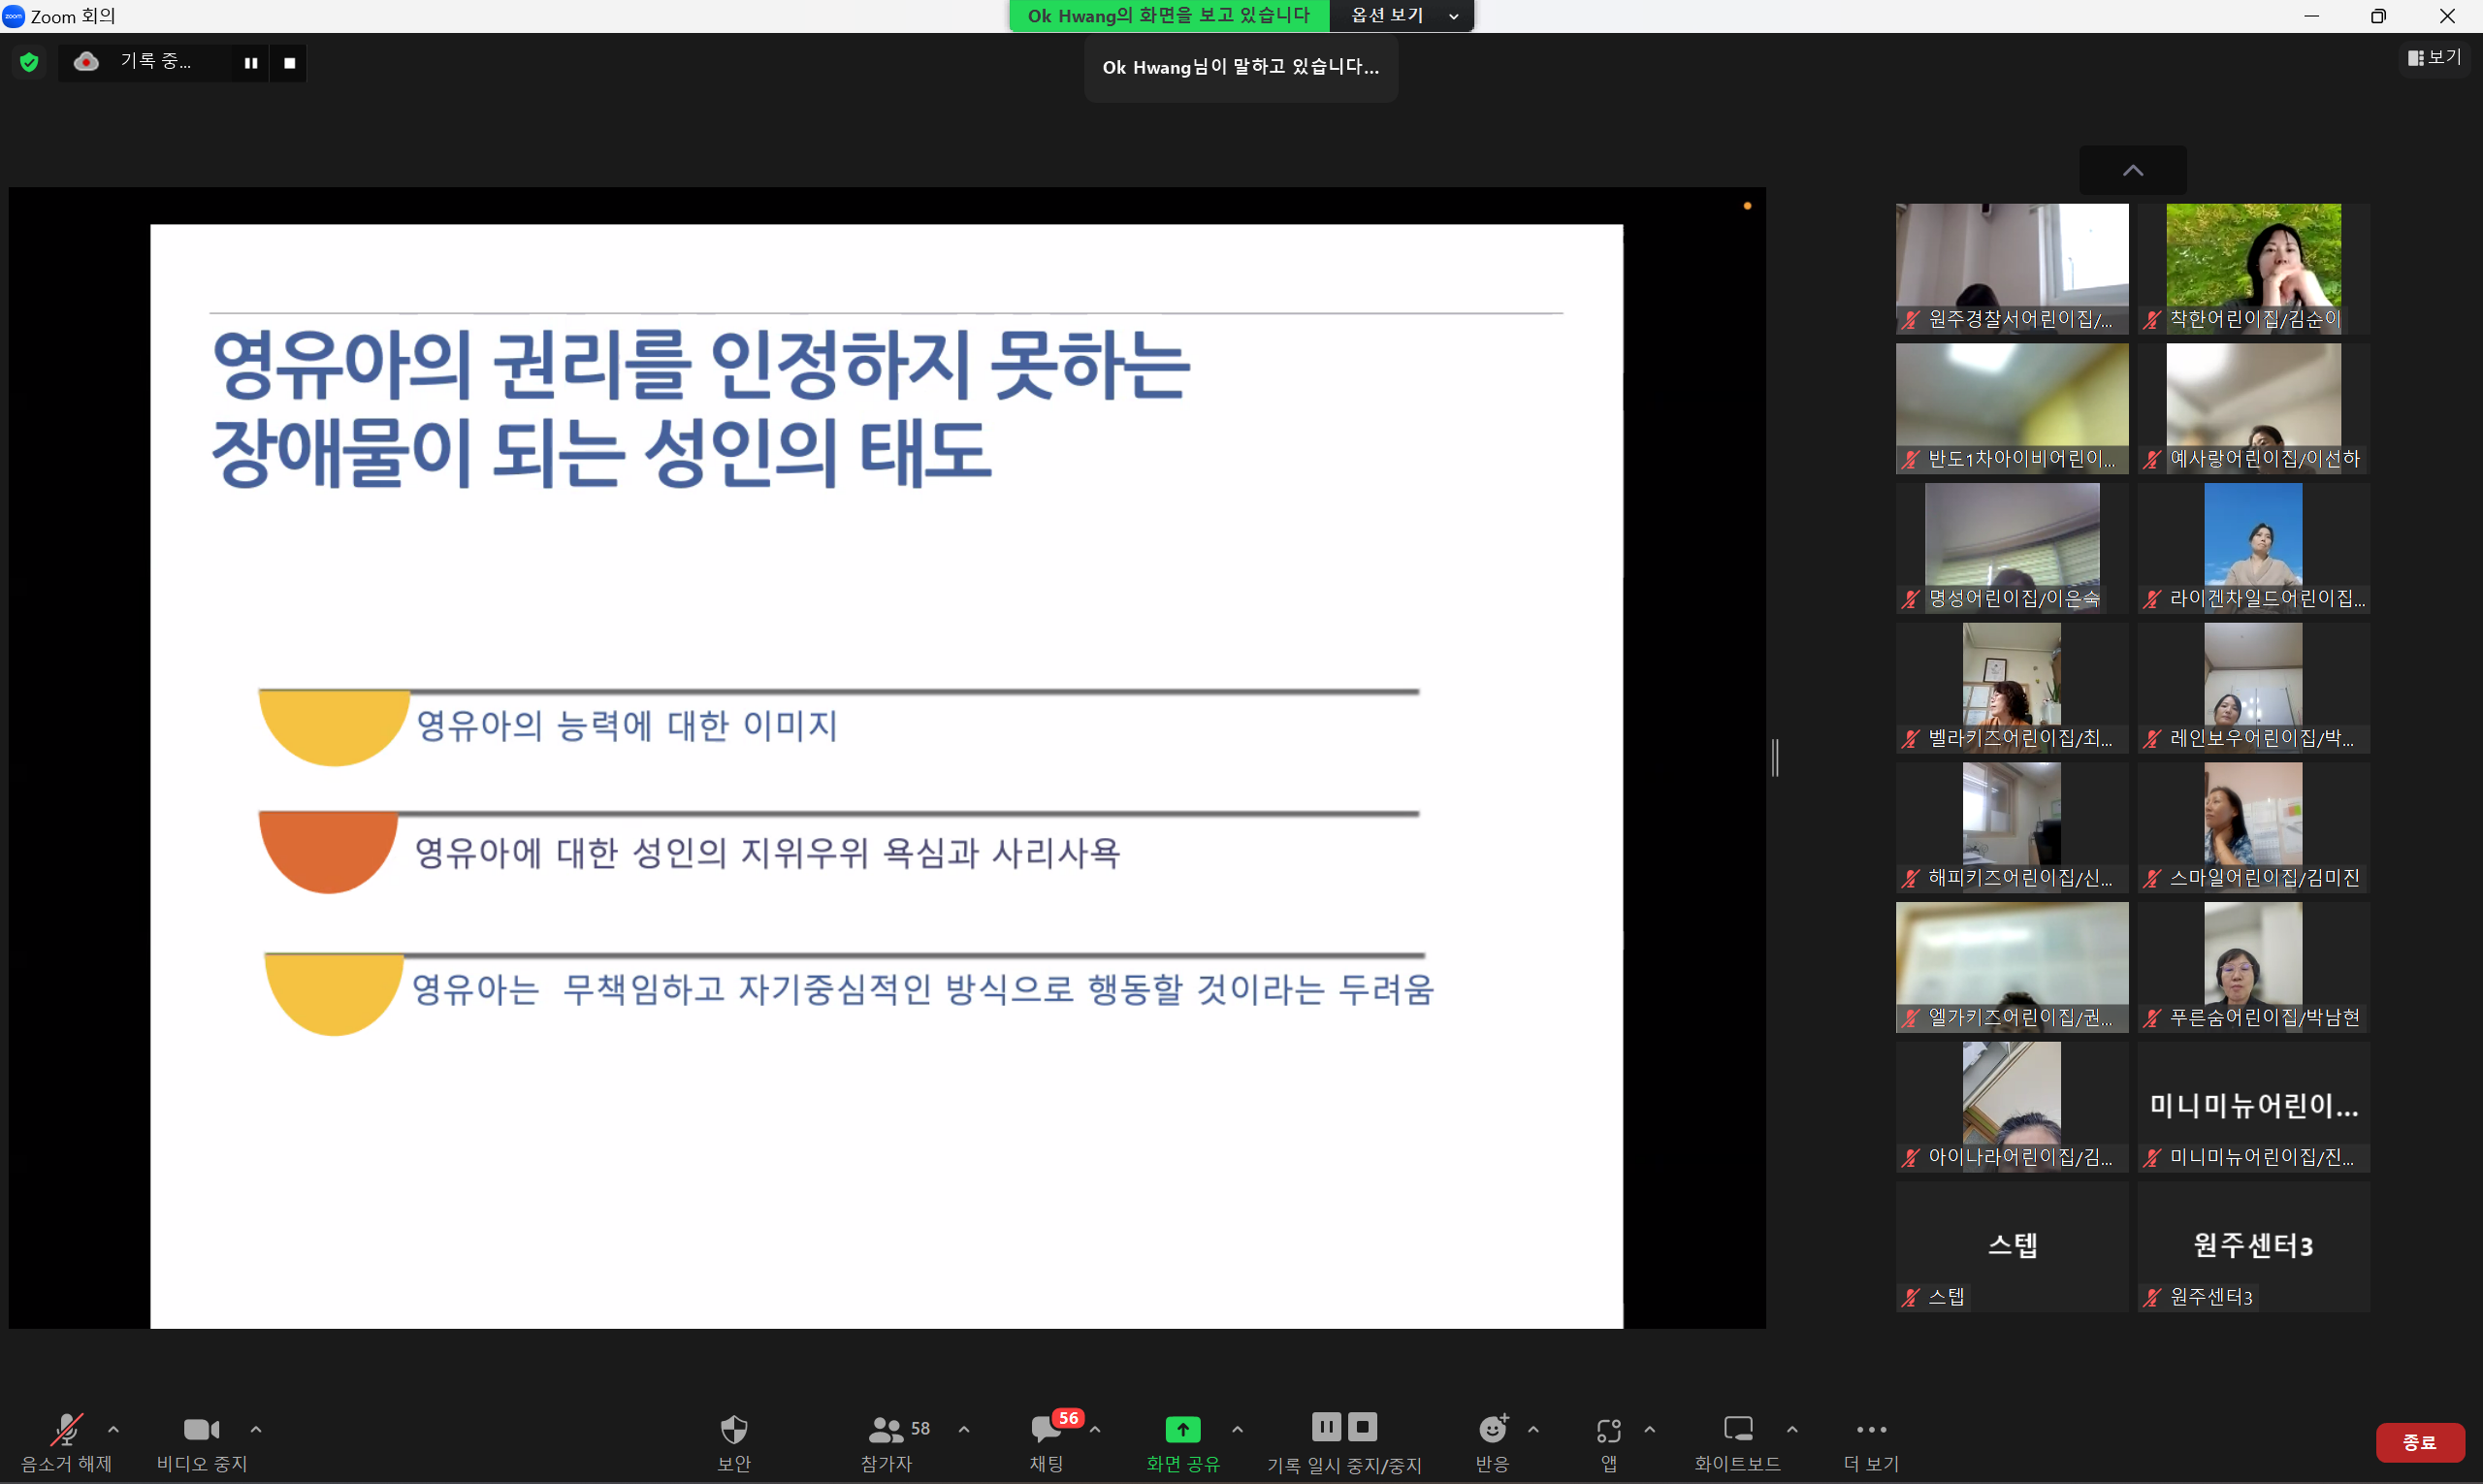Click the Zoom logo in the title bar

(x=13, y=16)
